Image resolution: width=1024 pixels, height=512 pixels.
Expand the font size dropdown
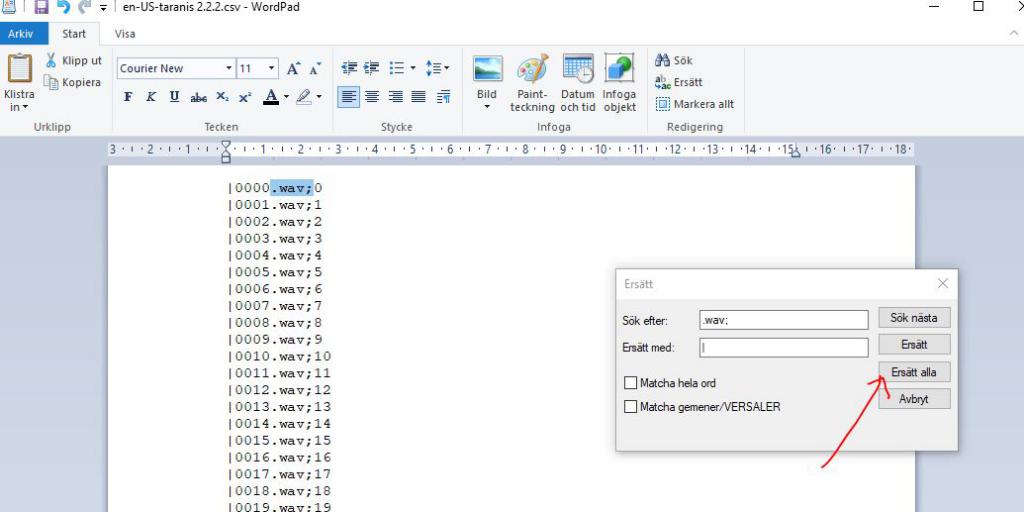pos(272,69)
